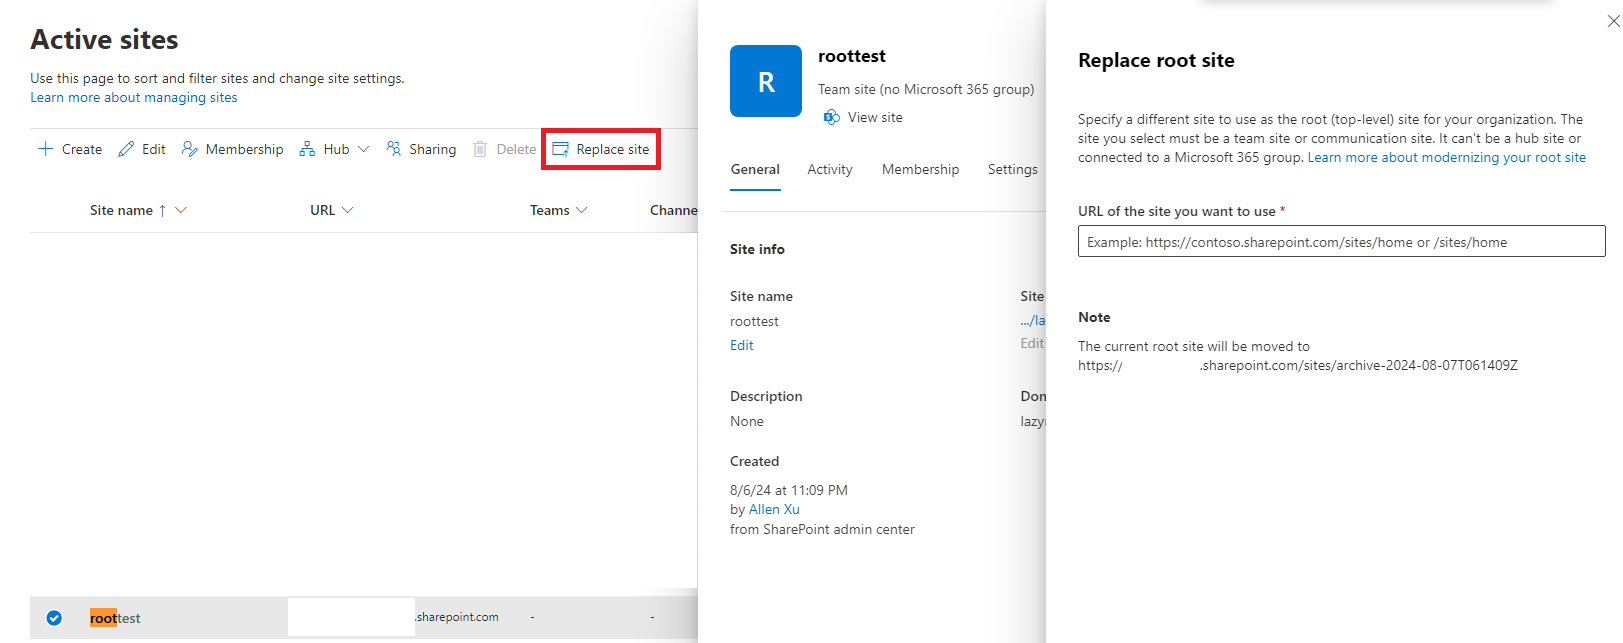Click the roottest site R logo tile
1623x643 pixels.
pos(766,81)
